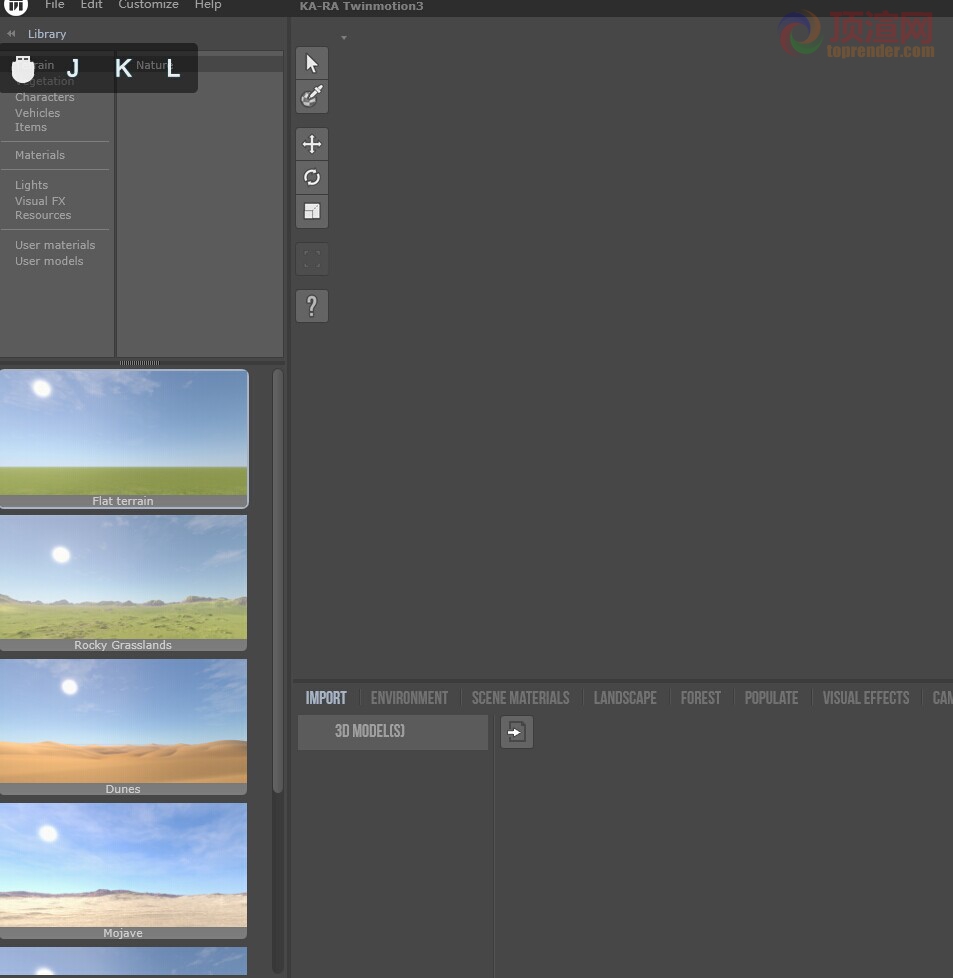Viewport: 953px width, 978px height.
Task: Select Items in the Library list
Action: pos(31,127)
